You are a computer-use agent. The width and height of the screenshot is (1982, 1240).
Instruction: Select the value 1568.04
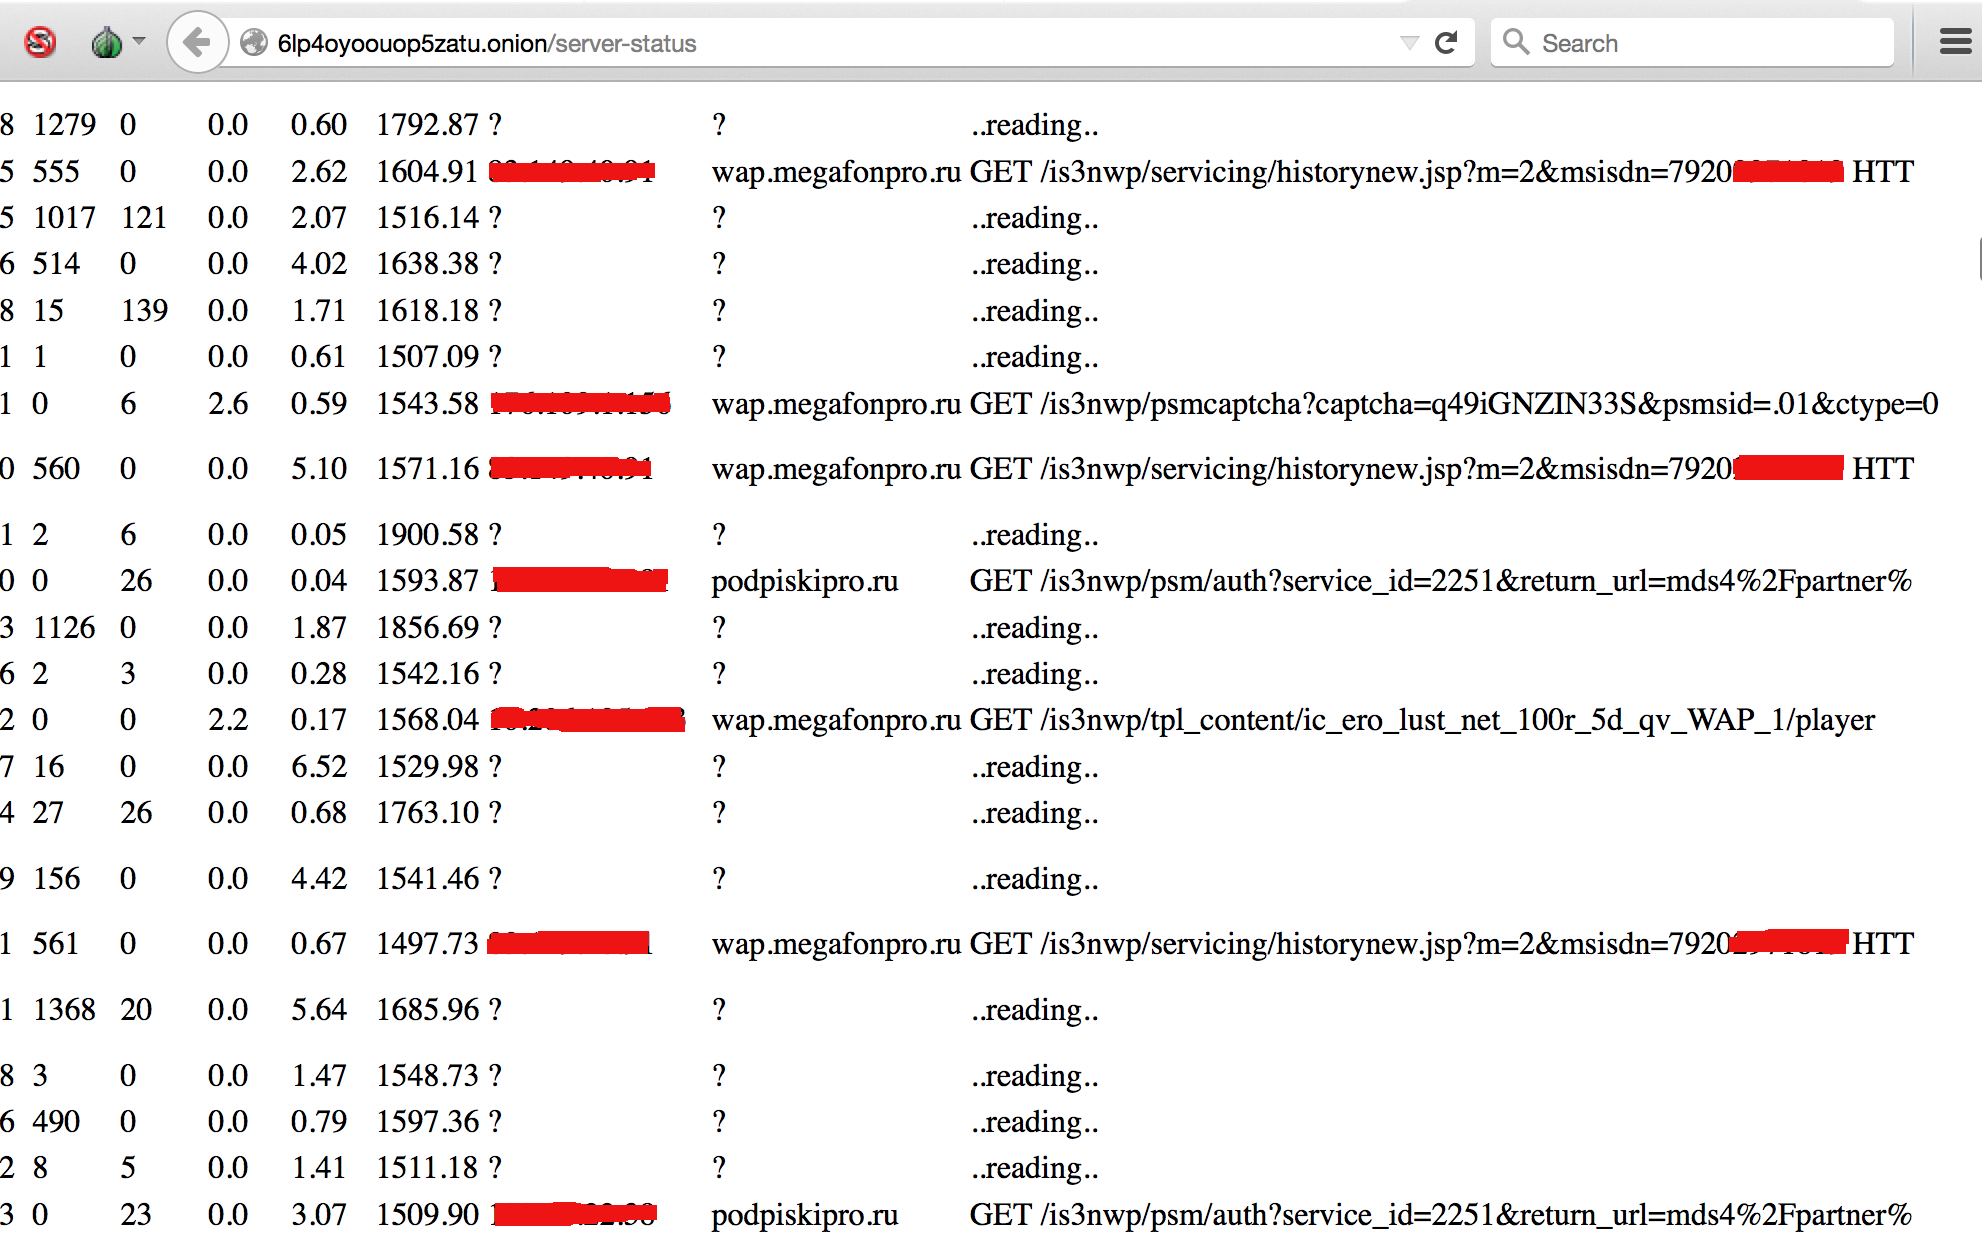427,720
